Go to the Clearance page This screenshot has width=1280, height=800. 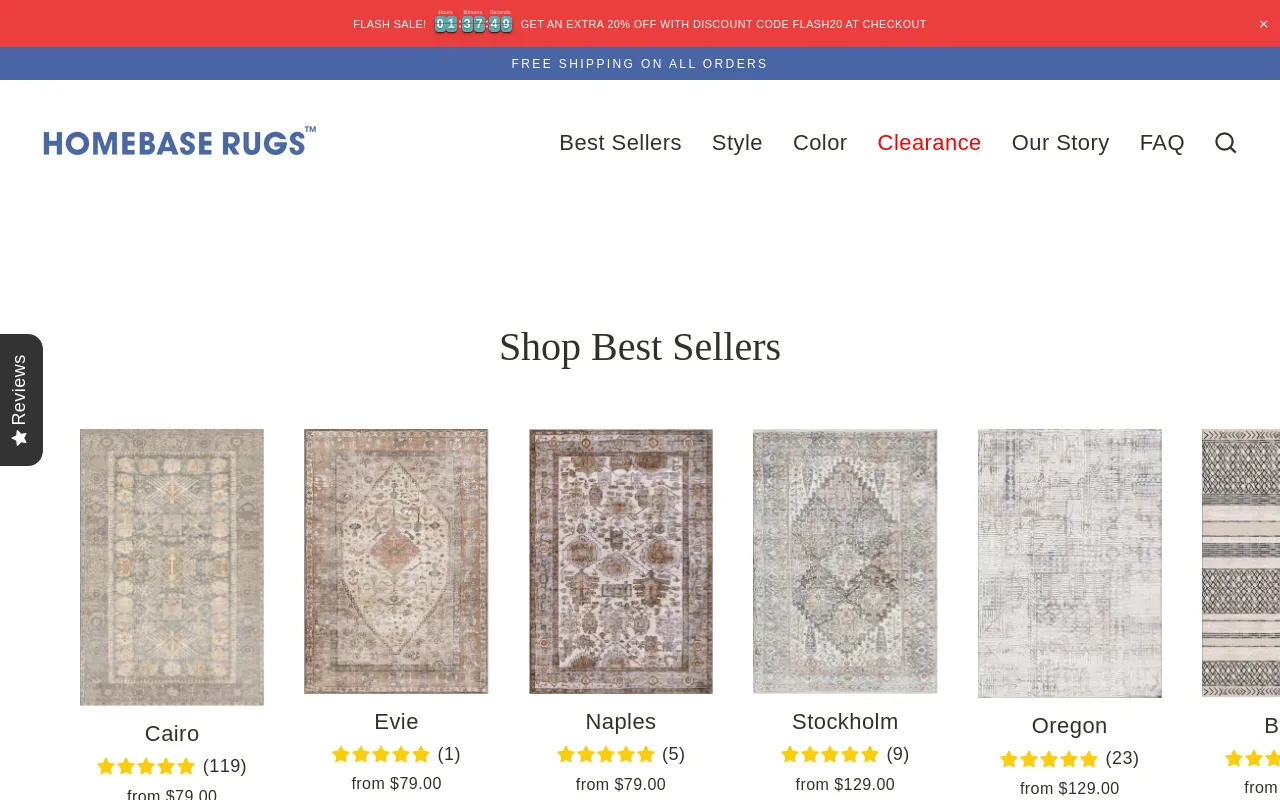(x=929, y=143)
